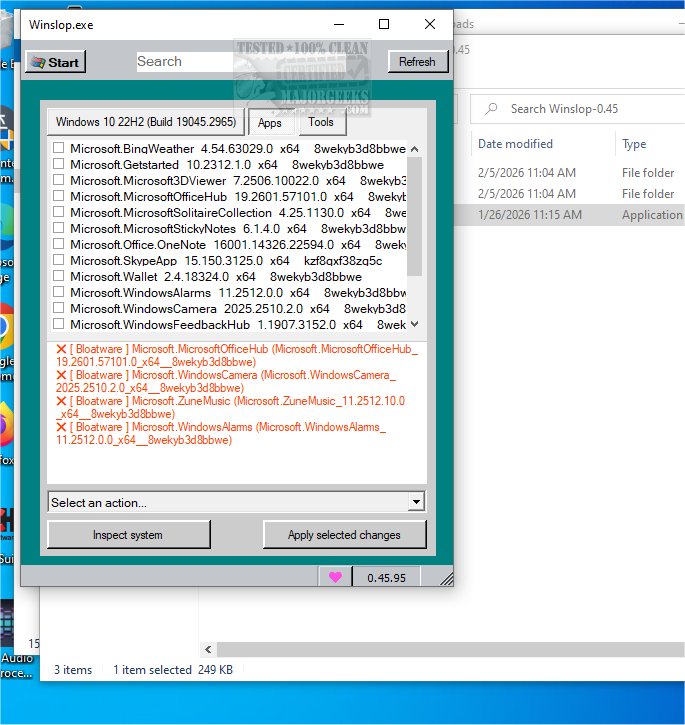Click the Explorer horizontal scrollbar track
The image size is (685, 725).
pyautogui.click(x=451, y=649)
